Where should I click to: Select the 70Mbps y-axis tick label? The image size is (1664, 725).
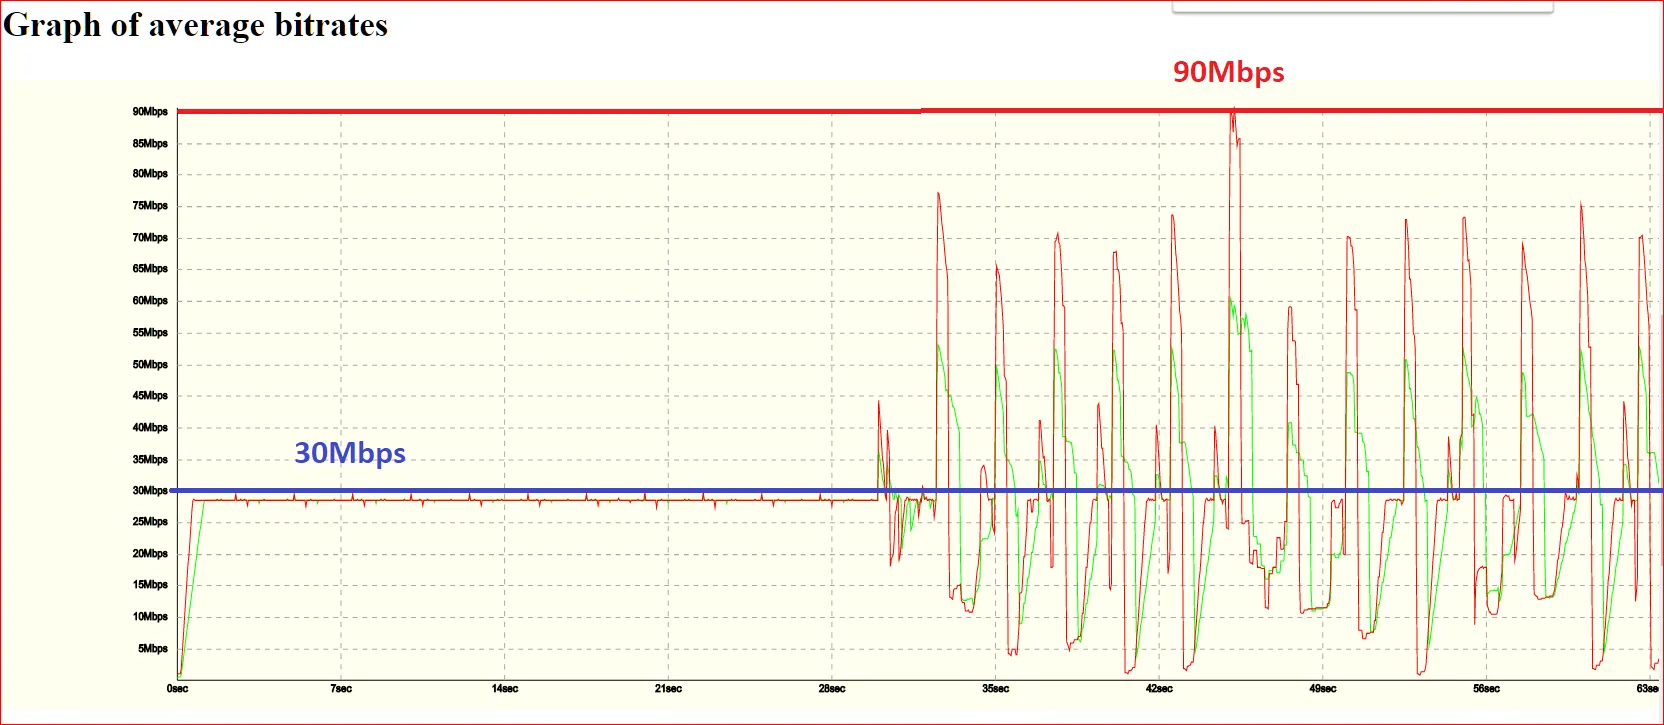pos(150,238)
